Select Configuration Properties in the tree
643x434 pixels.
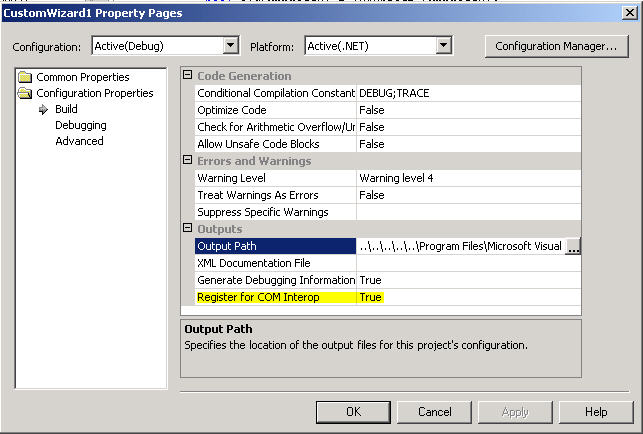pyautogui.click(x=95, y=93)
